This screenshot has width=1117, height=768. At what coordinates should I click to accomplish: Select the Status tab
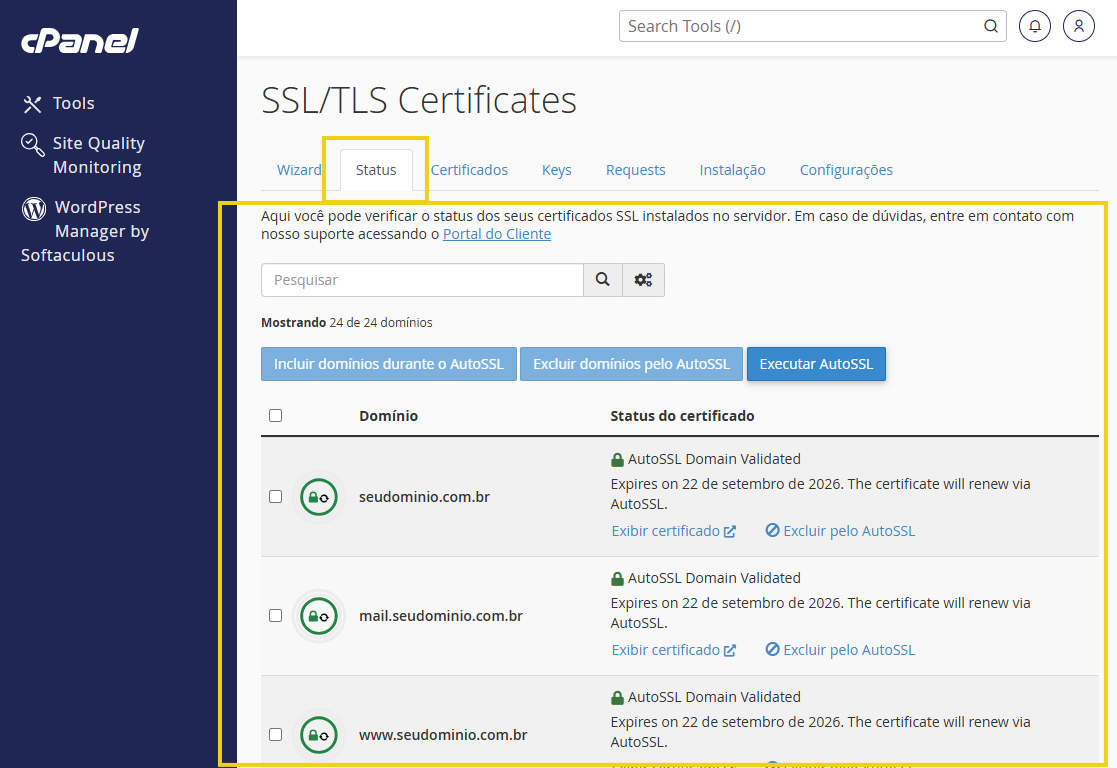coord(376,170)
